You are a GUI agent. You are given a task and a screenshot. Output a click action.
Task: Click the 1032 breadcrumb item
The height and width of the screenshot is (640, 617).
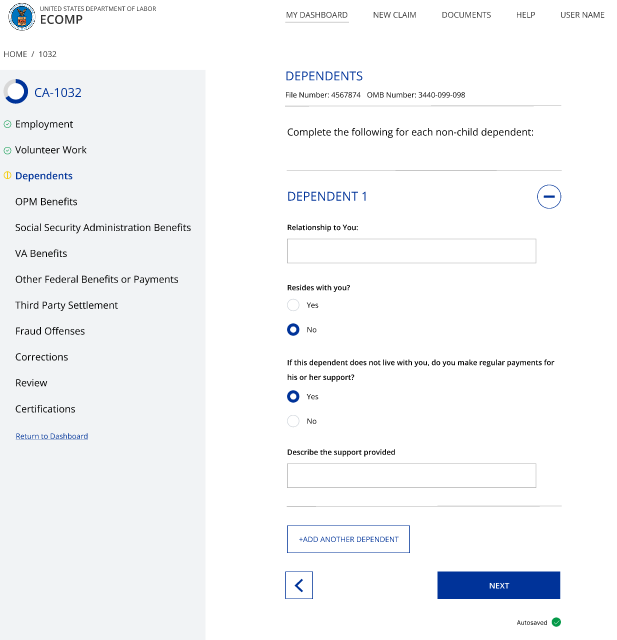coord(47,54)
